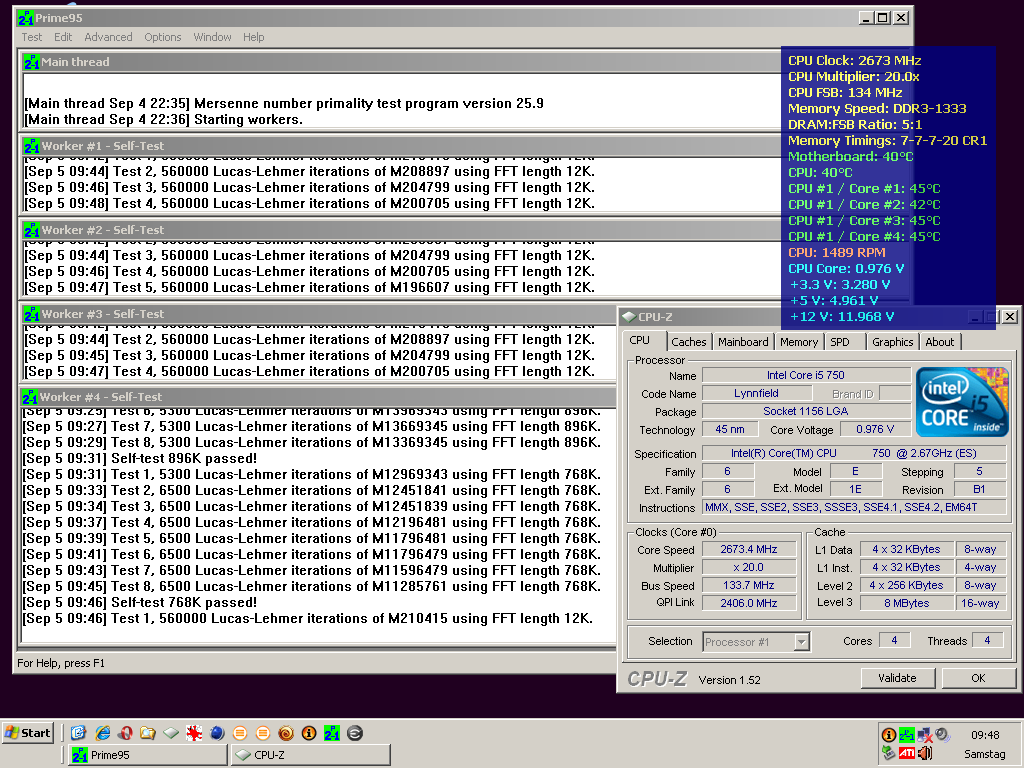Image resolution: width=1024 pixels, height=768 pixels.
Task: Click the disconnected network tray icon
Action: pyautogui.click(x=925, y=735)
